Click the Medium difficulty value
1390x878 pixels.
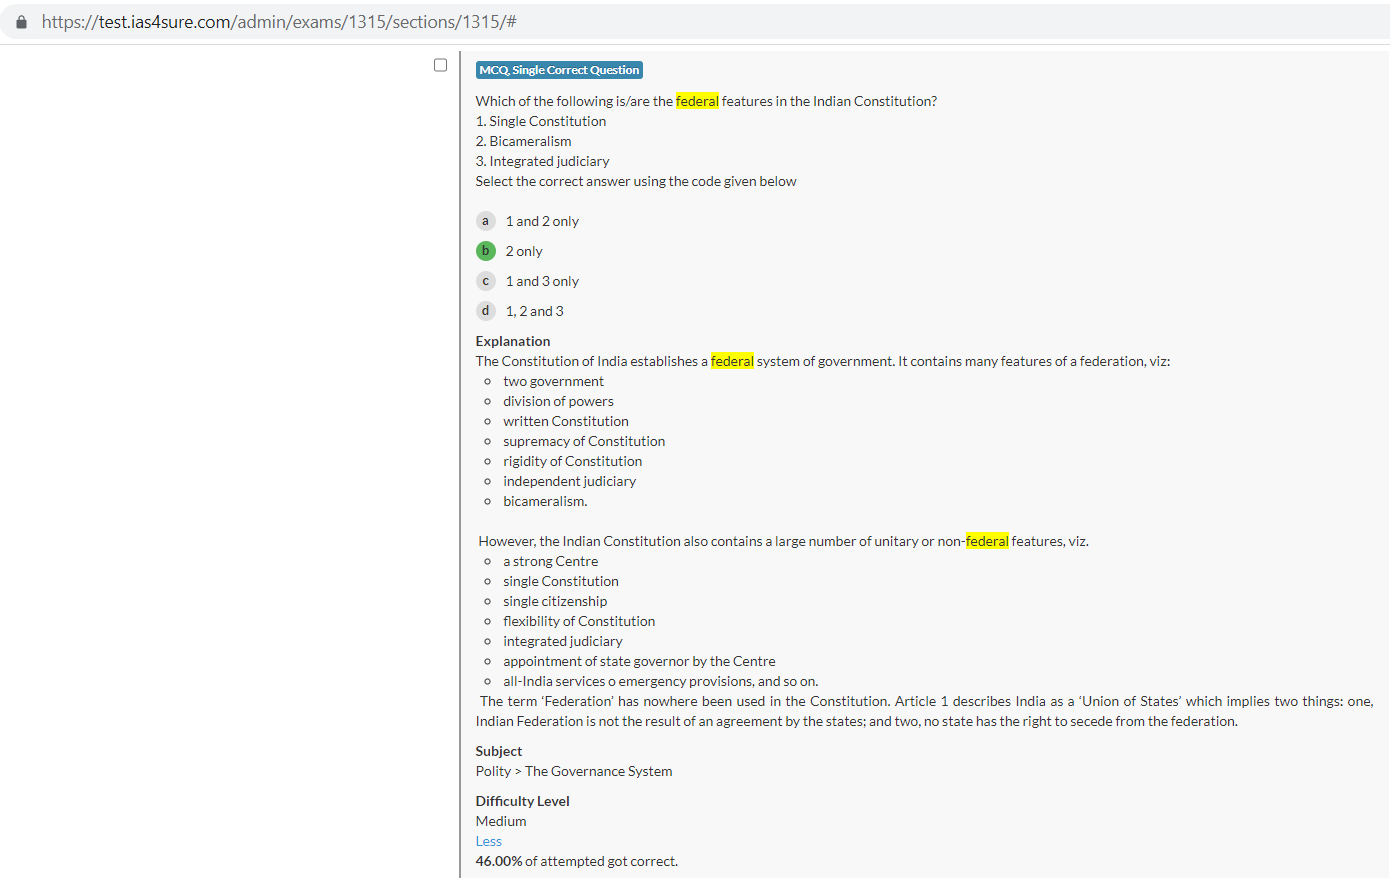(x=501, y=821)
